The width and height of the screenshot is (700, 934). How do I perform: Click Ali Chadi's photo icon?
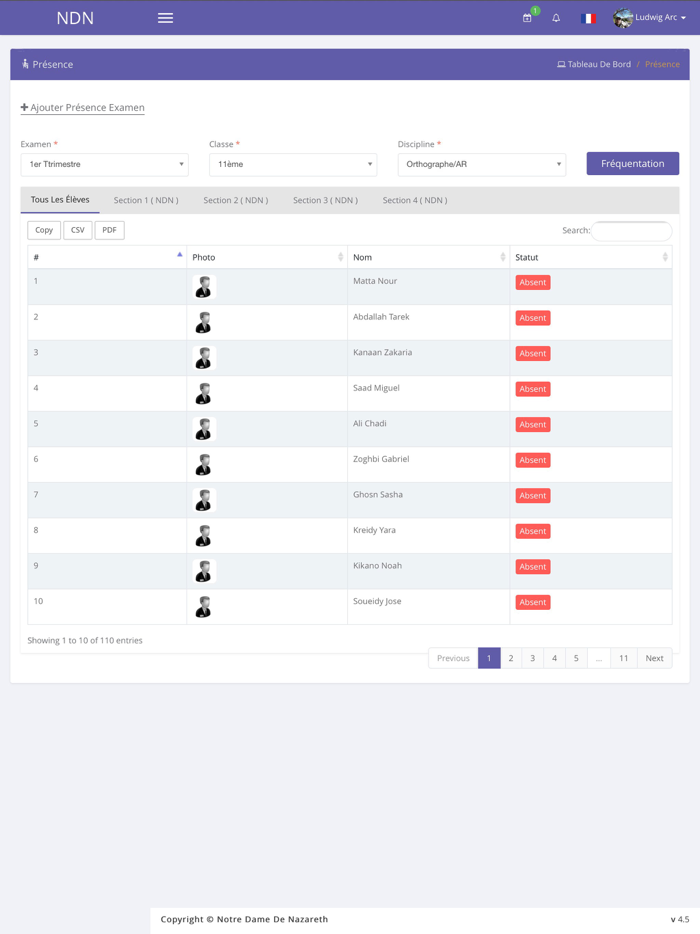coord(204,429)
